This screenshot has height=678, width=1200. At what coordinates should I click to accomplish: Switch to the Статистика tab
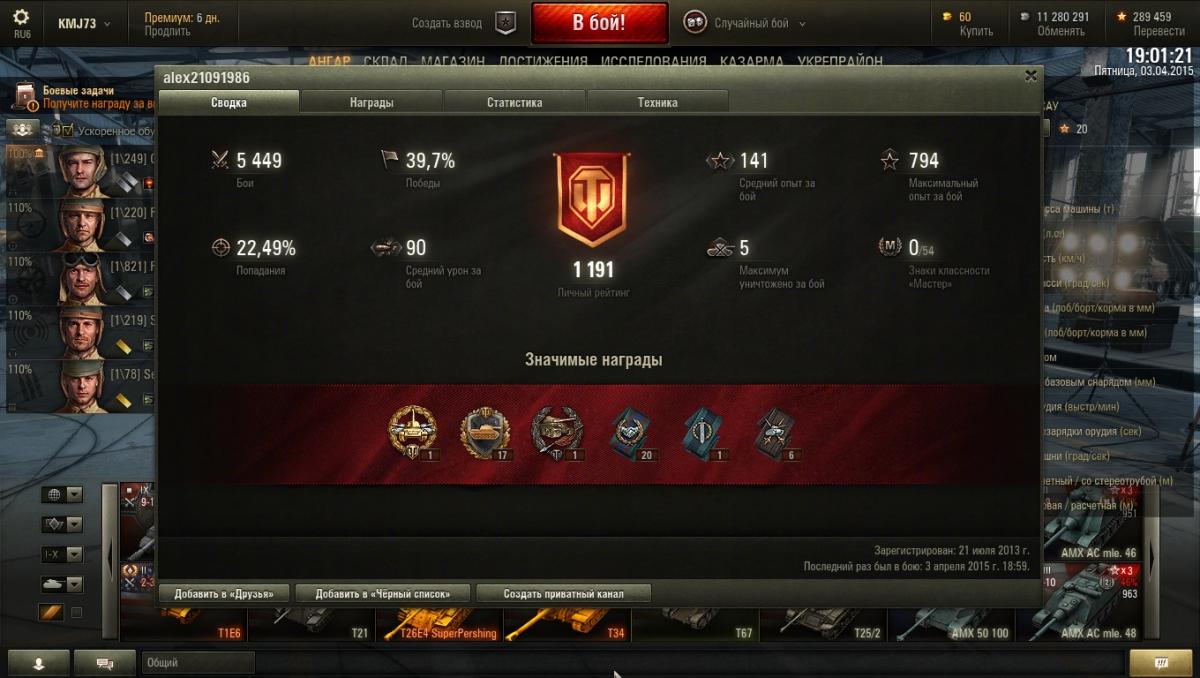(x=515, y=102)
